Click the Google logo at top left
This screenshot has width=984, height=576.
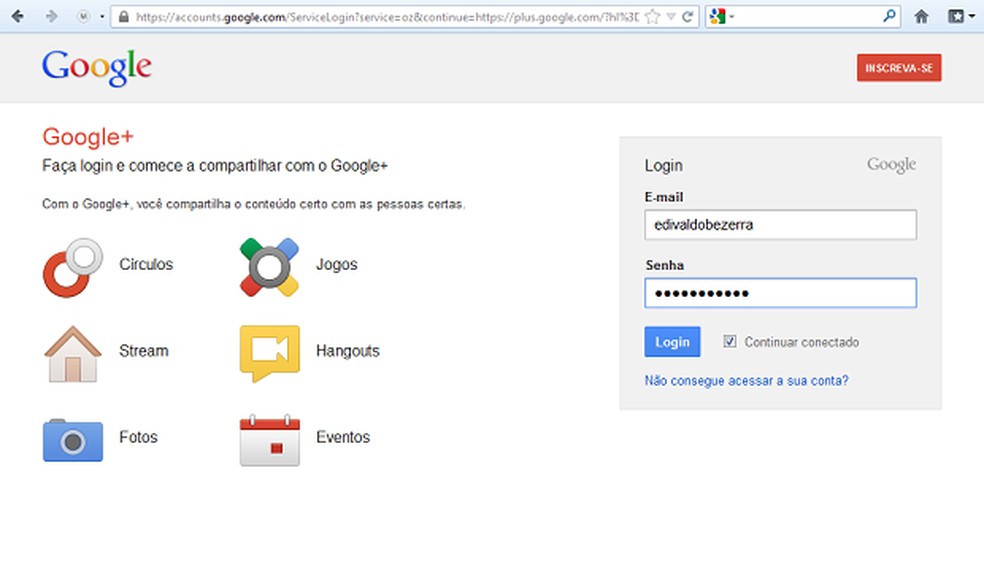coord(95,67)
